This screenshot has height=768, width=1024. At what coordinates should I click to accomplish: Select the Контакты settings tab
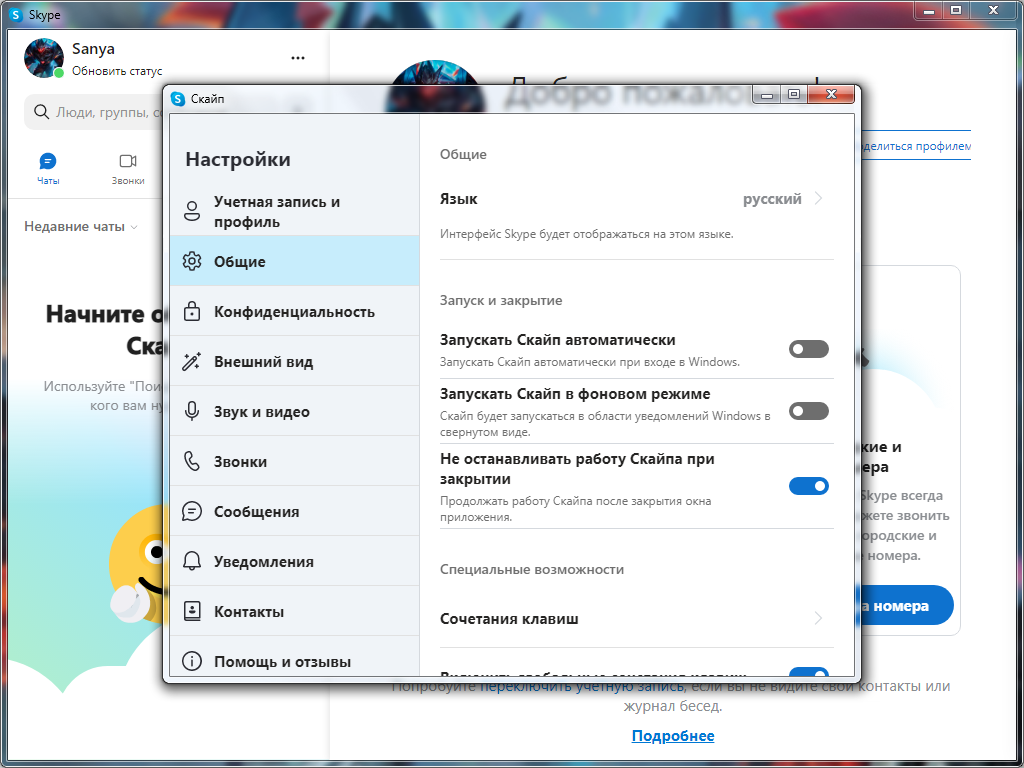[x=295, y=611]
